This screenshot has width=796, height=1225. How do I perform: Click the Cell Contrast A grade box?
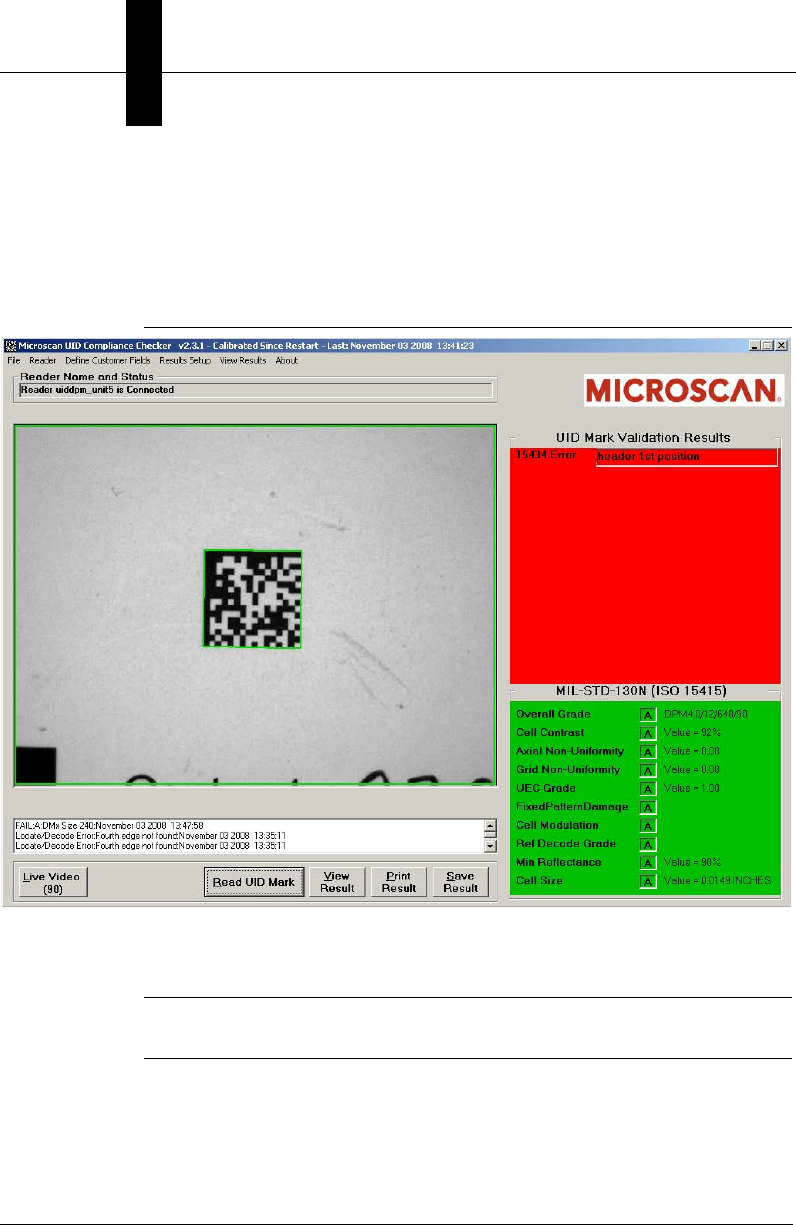click(x=647, y=733)
